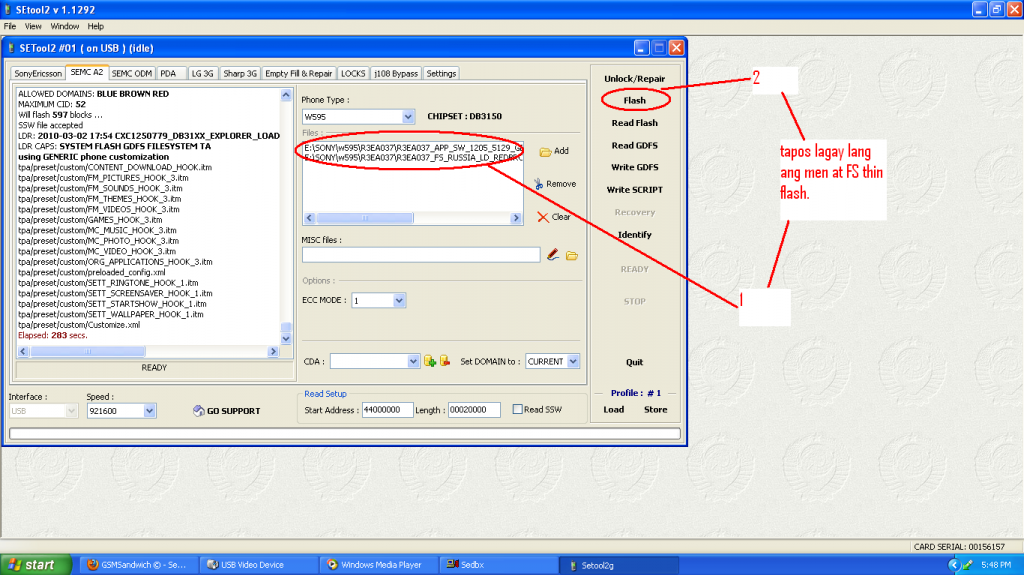Click the Elapsed: 283 secs. log line
The image size is (1024, 575).
[52, 335]
